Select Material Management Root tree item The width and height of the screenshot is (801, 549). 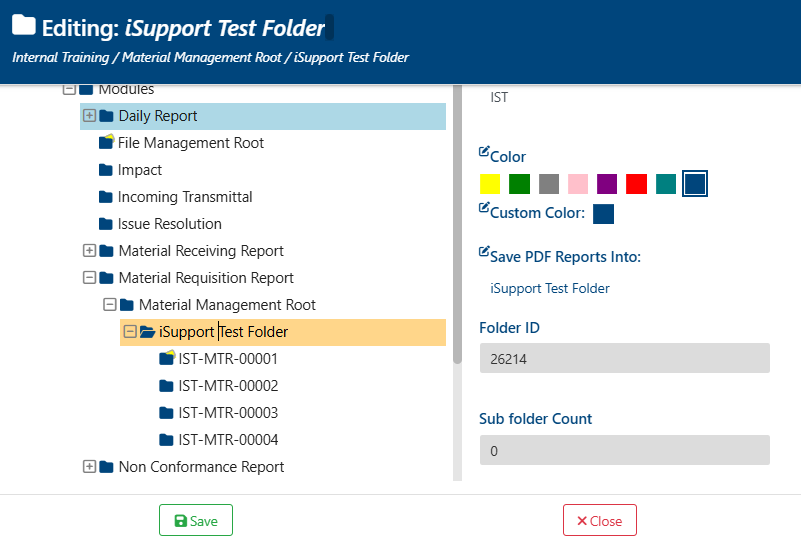pyautogui.click(x=227, y=305)
